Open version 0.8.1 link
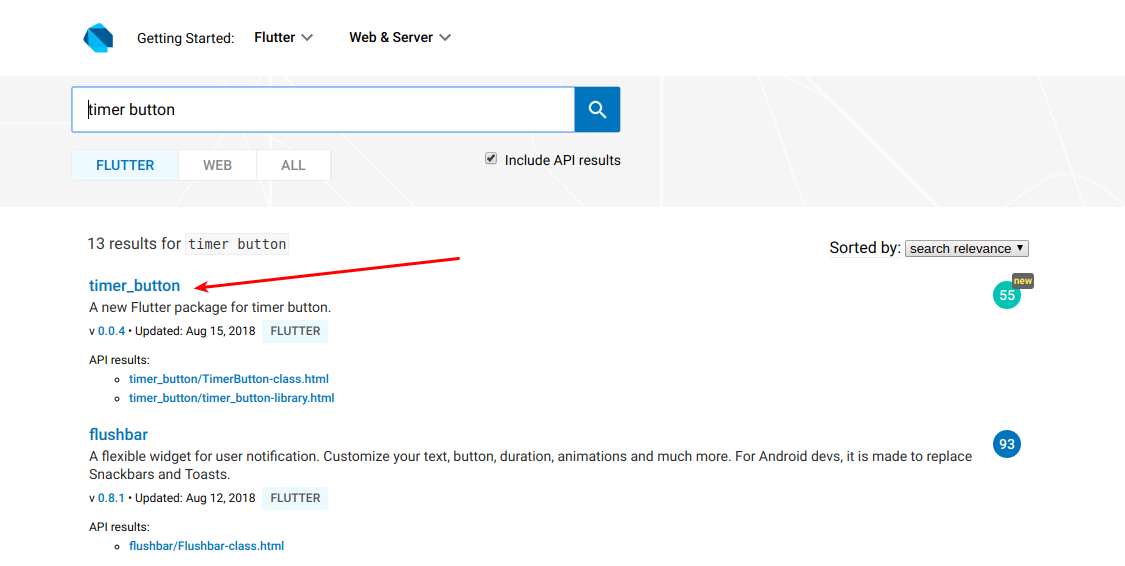The image size is (1125, 566). (111, 498)
